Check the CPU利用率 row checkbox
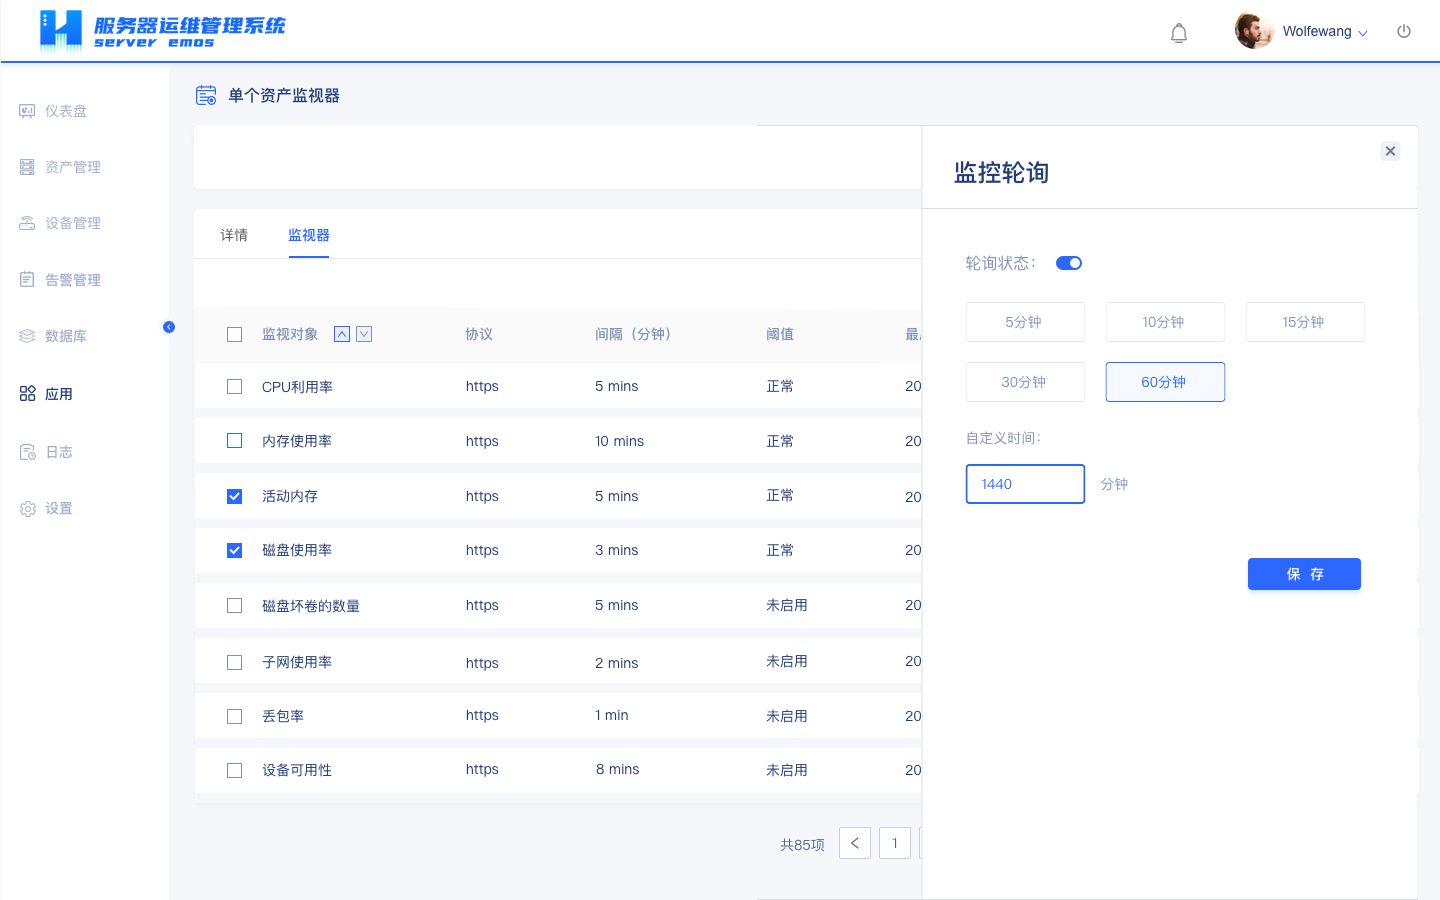1440x900 pixels. [235, 387]
